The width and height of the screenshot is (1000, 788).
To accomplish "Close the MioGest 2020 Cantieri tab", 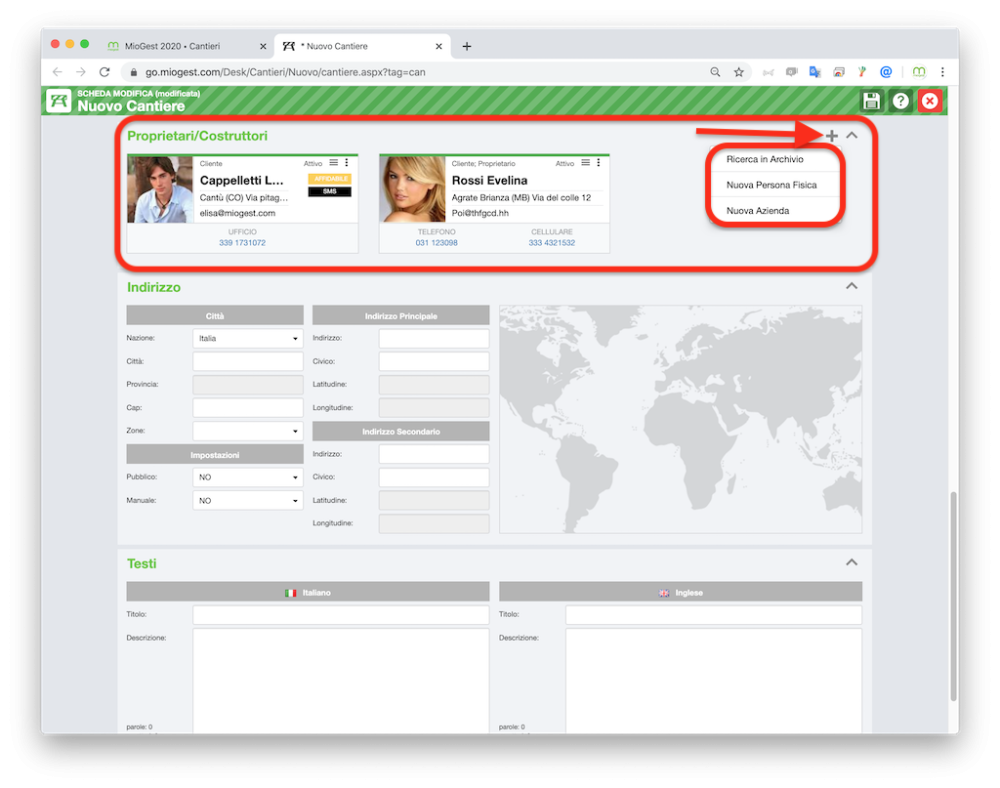I will coord(263,46).
